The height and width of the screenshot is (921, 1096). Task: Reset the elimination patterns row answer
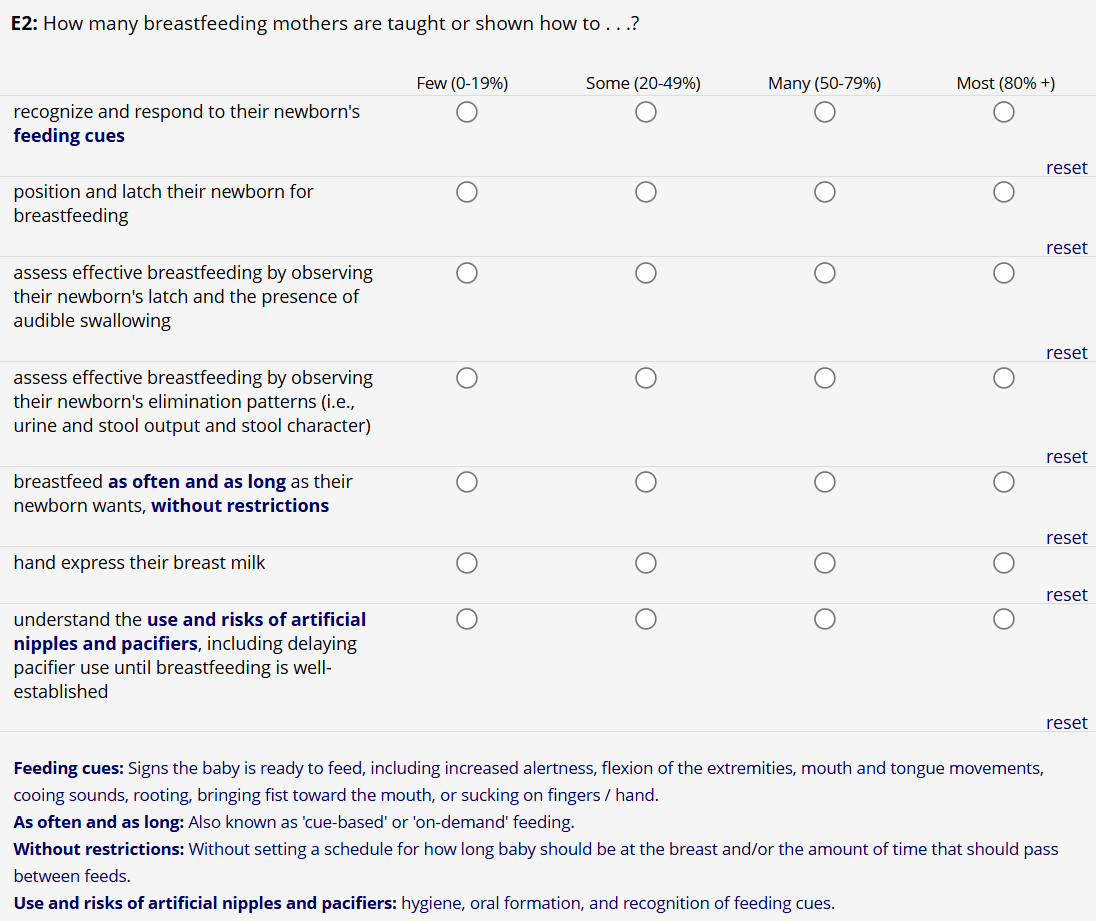pos(1066,457)
